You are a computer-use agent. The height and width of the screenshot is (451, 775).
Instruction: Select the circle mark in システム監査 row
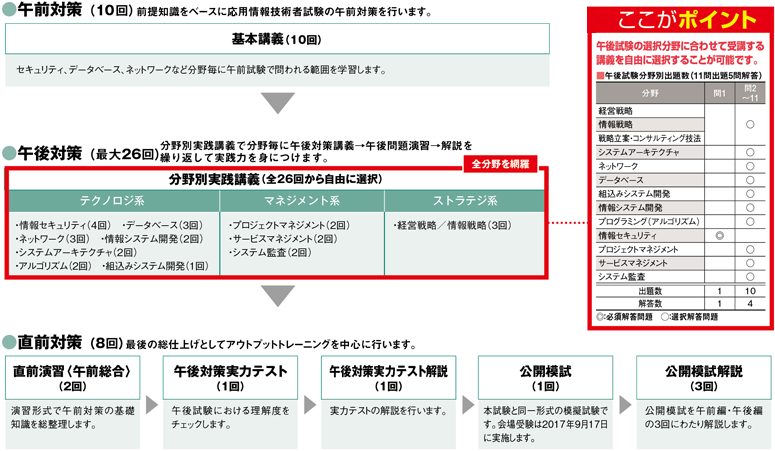tap(749, 276)
